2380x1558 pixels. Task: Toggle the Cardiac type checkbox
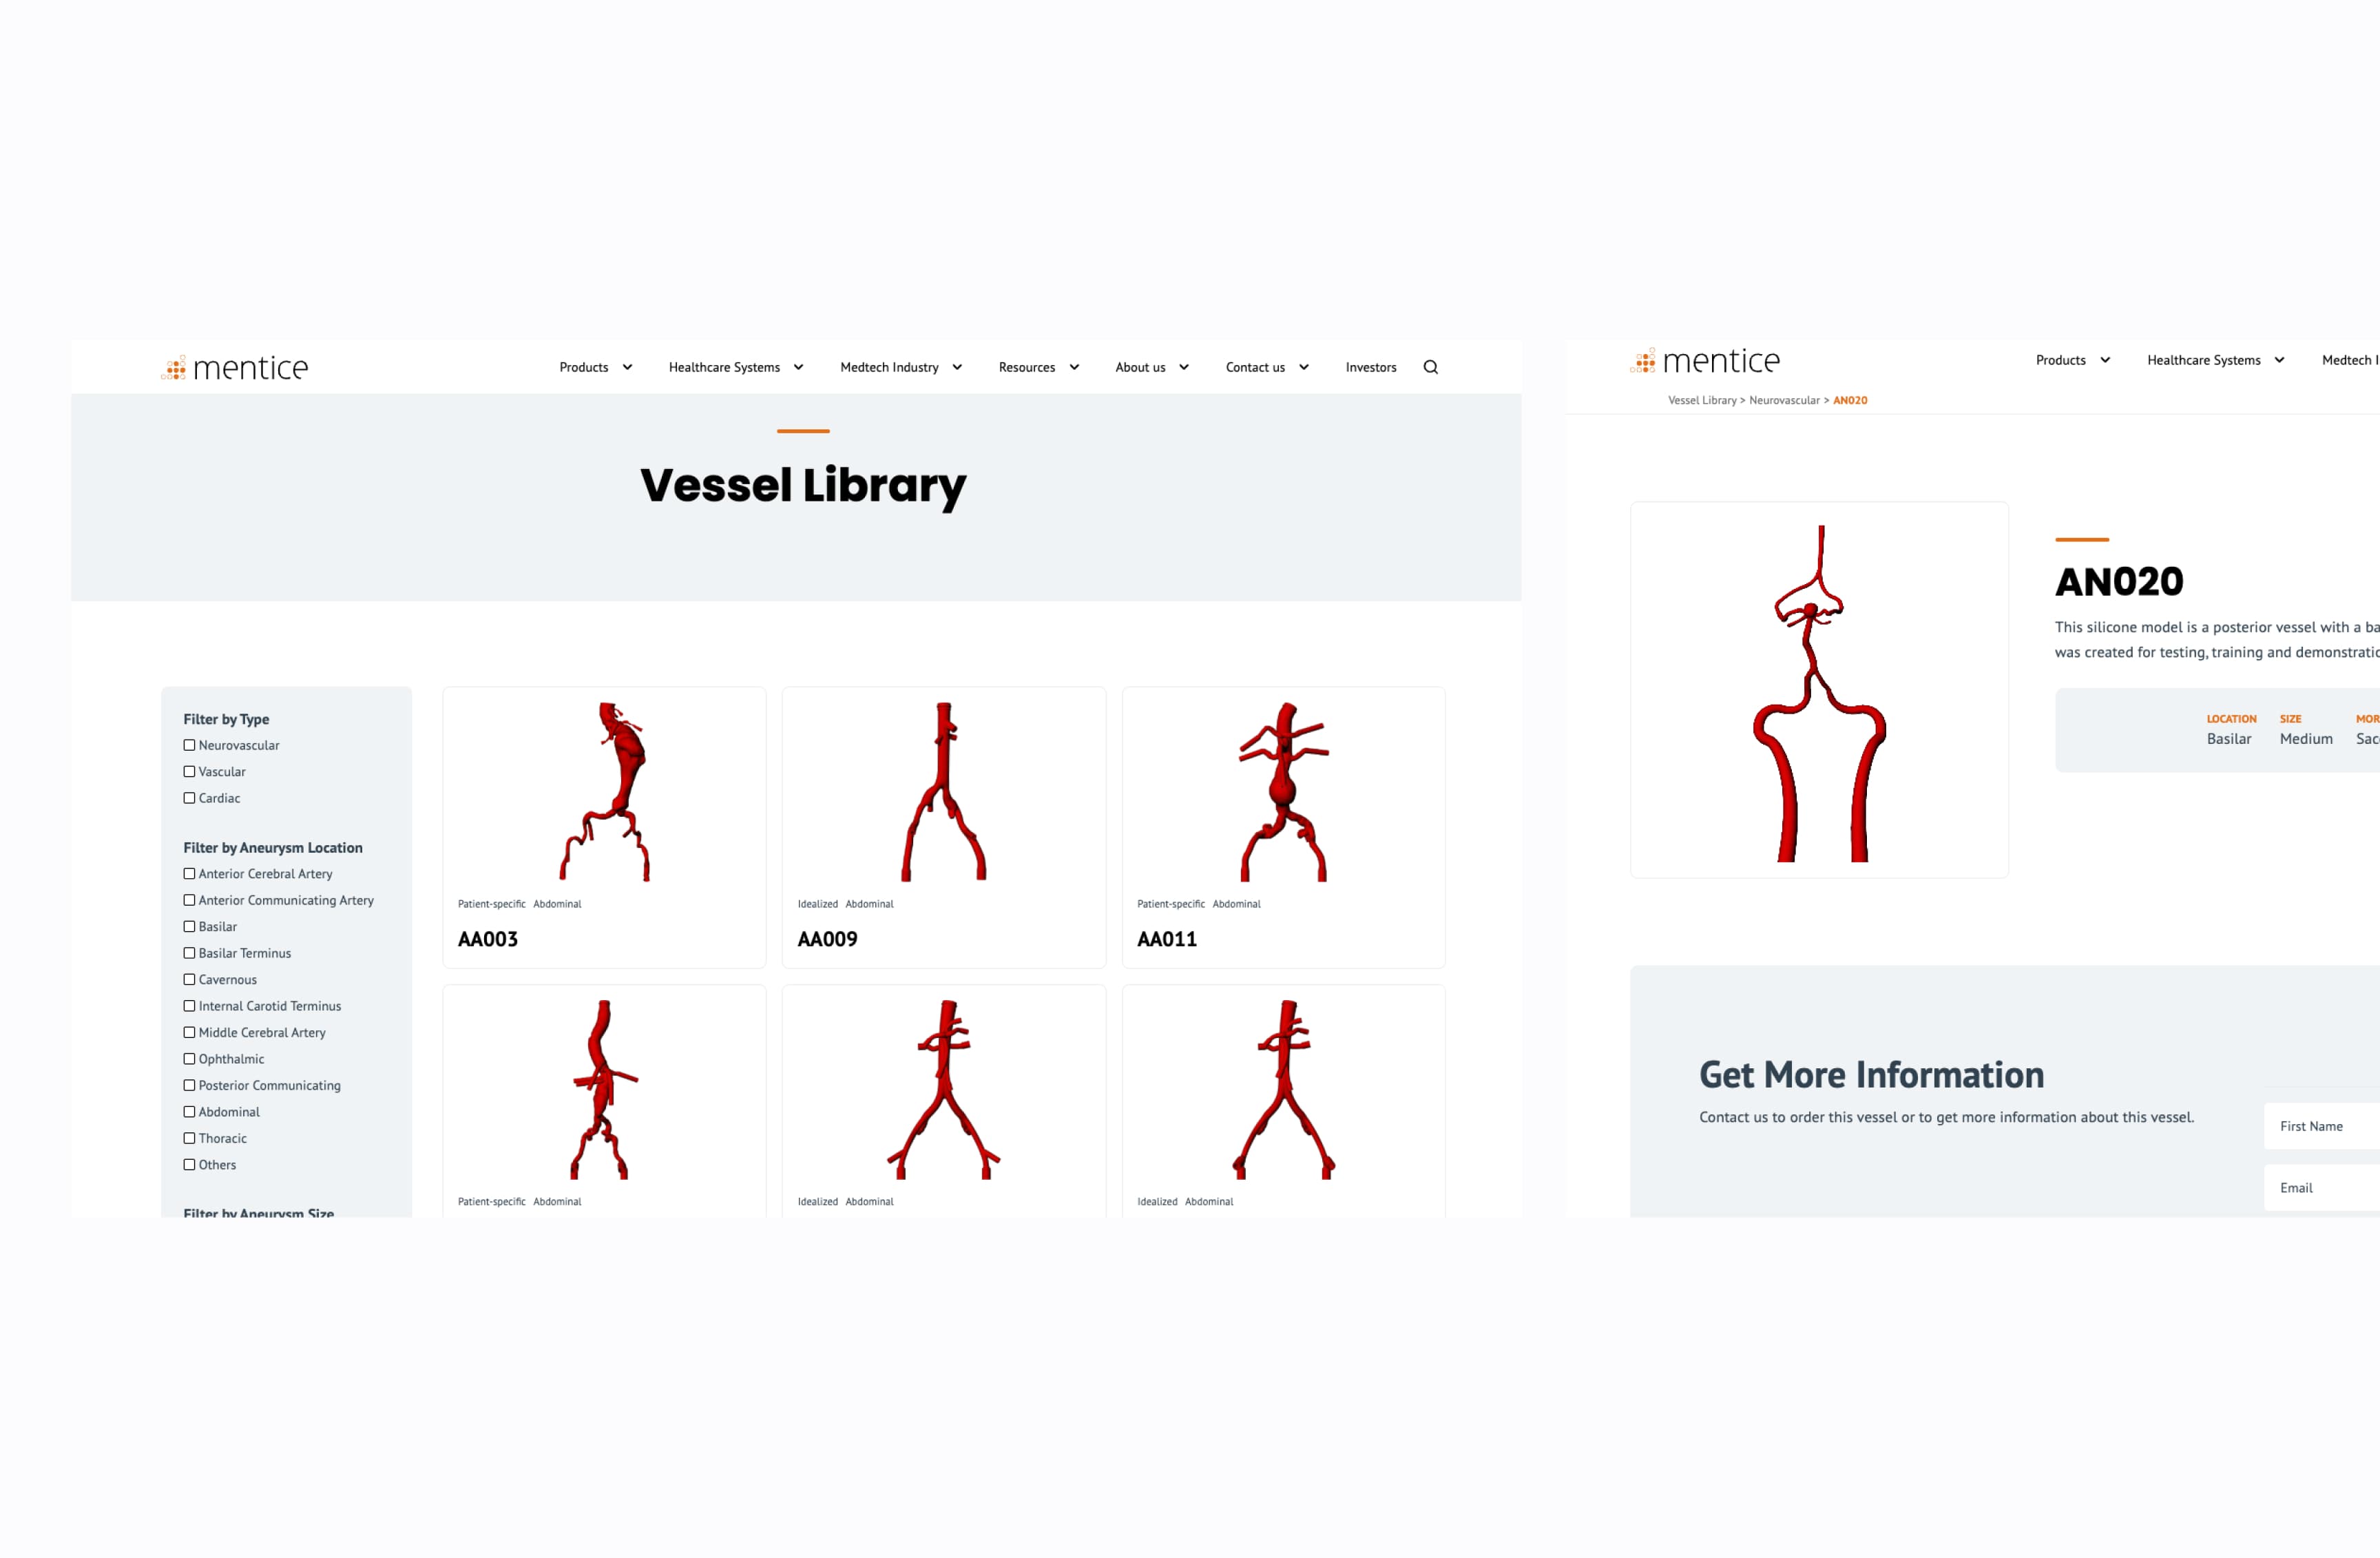click(x=189, y=798)
